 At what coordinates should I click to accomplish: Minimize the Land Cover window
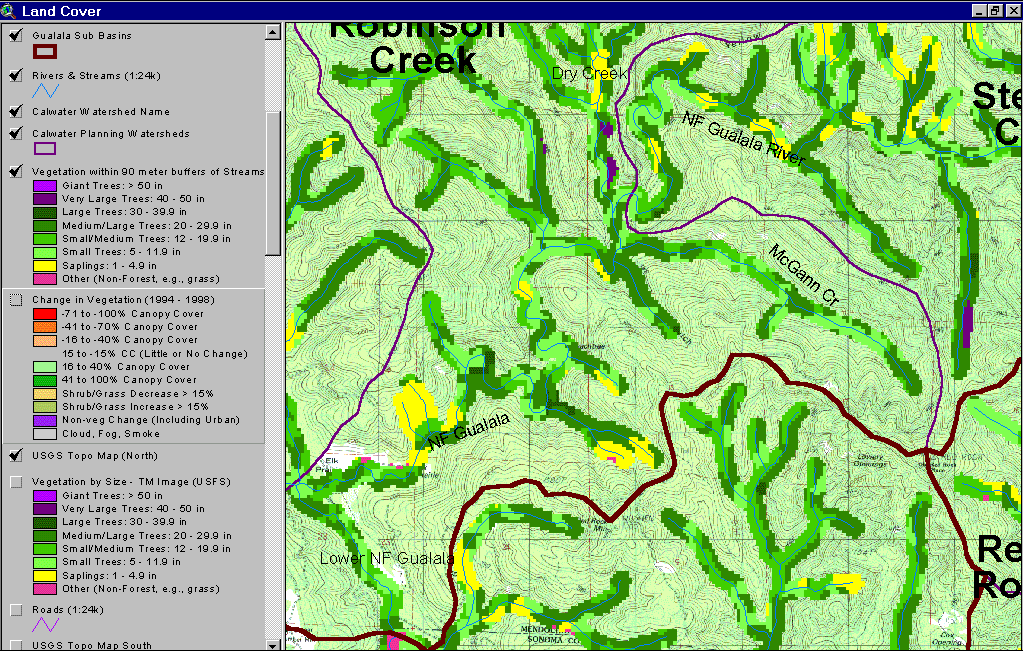(979, 10)
